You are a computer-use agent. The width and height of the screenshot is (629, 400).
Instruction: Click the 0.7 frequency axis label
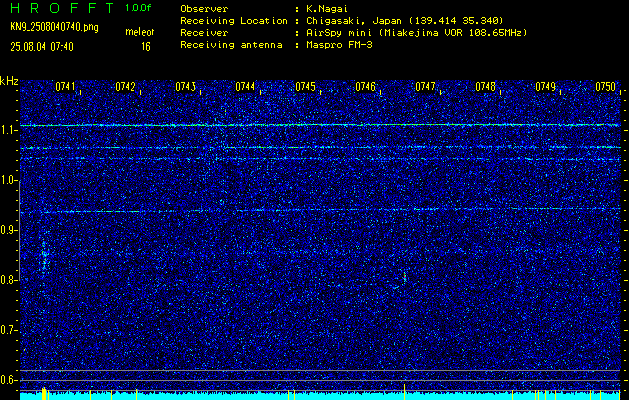(x=8, y=330)
